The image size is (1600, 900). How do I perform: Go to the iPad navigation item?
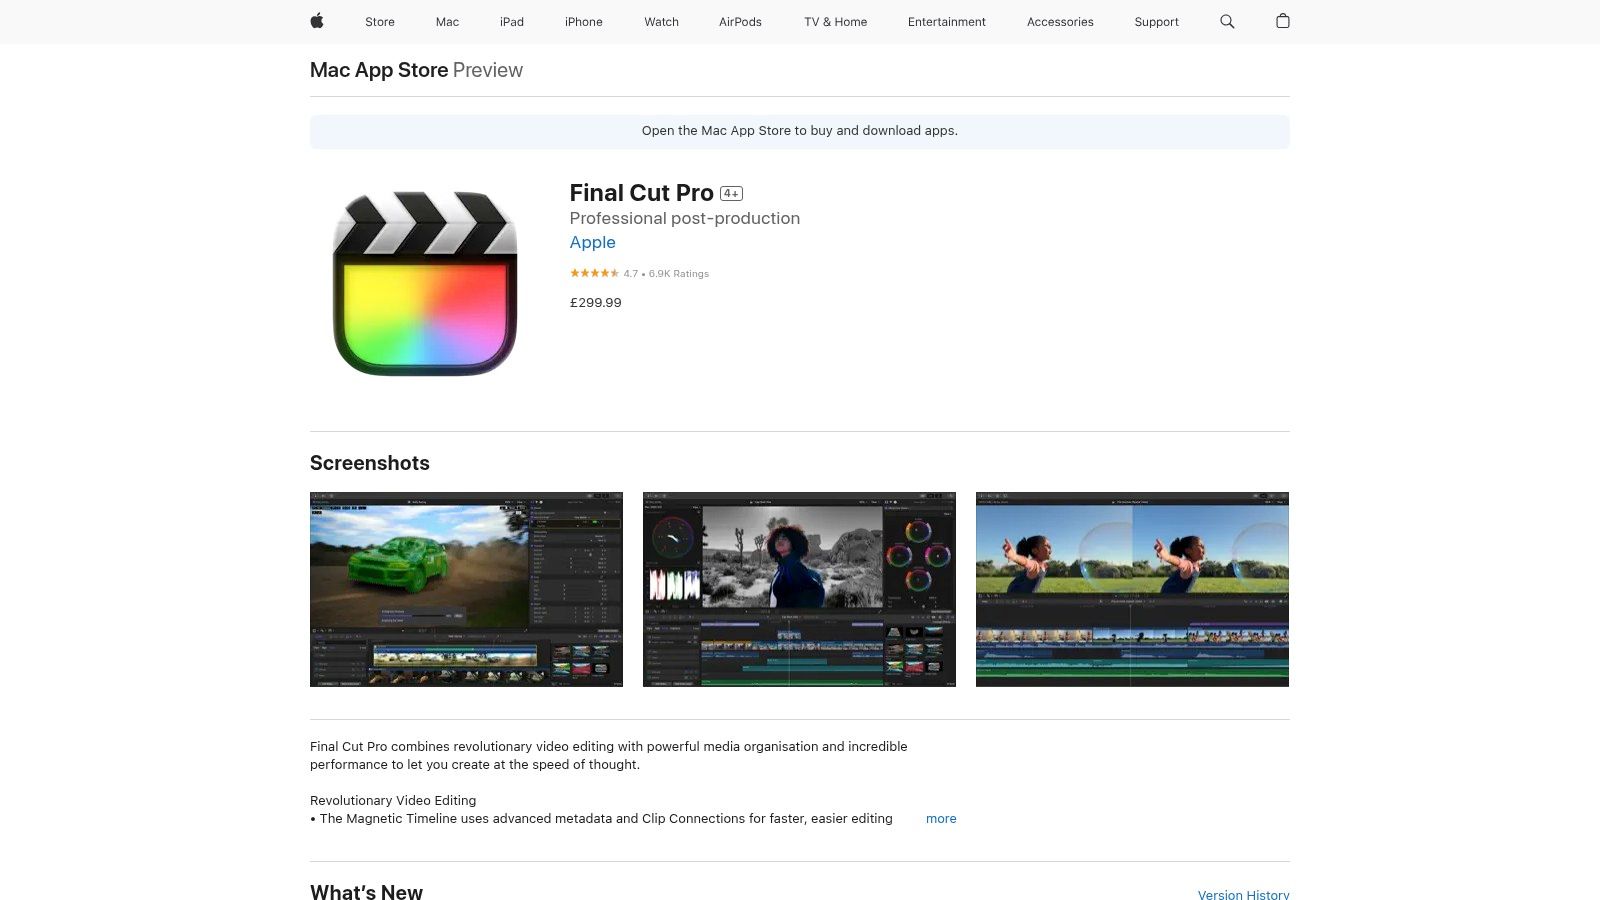[x=512, y=22]
